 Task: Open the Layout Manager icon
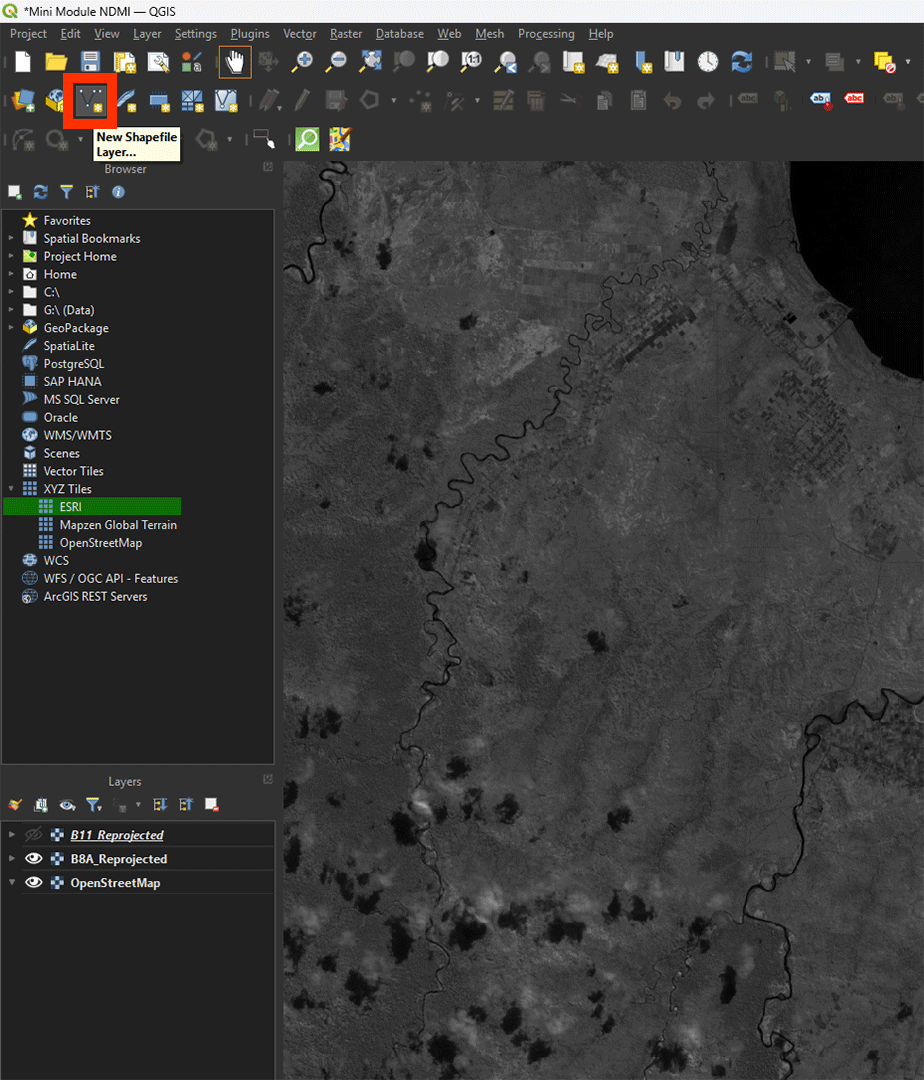point(158,62)
